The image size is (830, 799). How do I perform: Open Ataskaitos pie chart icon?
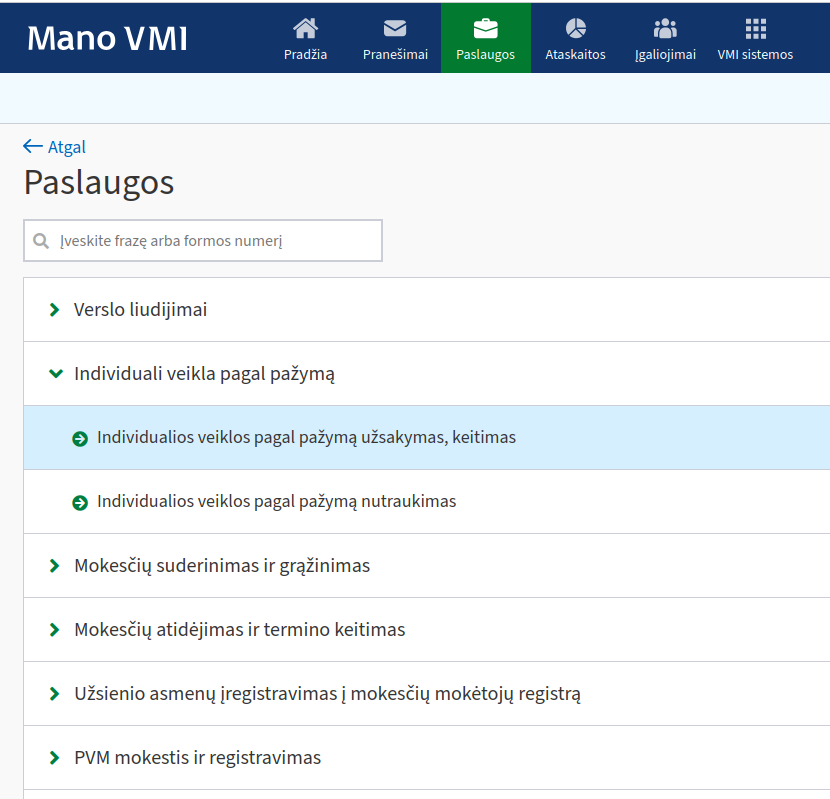click(x=575, y=28)
